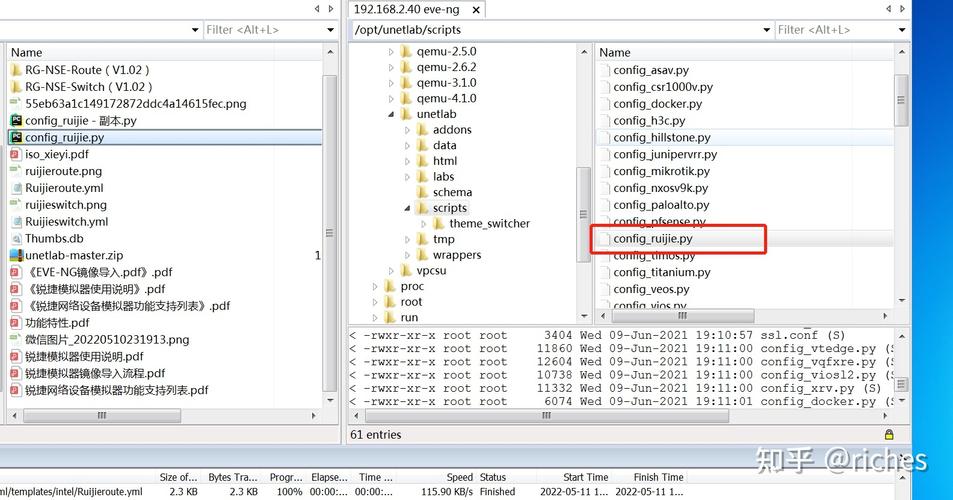
Task: Click the html folder icon in tree
Action: [423, 161]
